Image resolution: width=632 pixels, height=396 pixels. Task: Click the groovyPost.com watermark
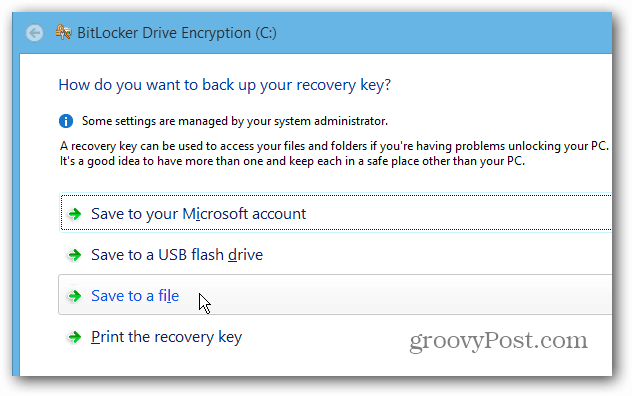pos(499,341)
